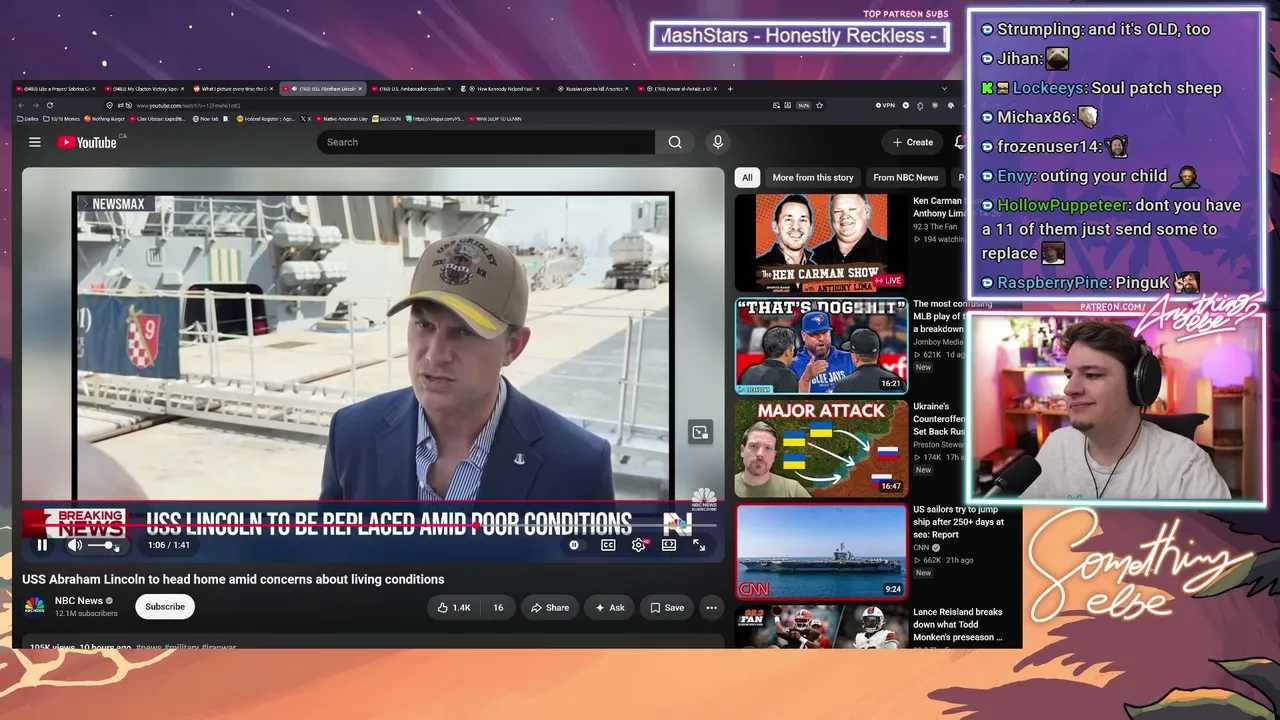Image resolution: width=1280 pixels, height=720 pixels.
Task: Open the Nothing Burger bookmark
Action: point(105,119)
